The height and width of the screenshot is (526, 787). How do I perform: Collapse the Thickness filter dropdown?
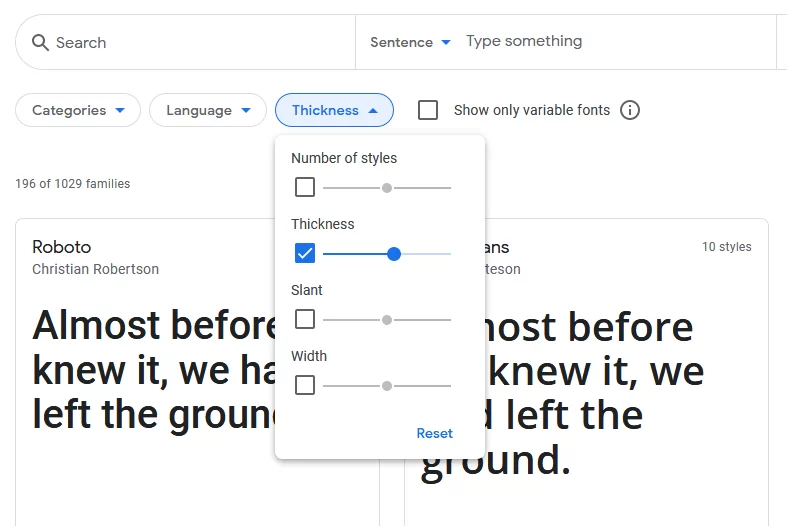(334, 110)
